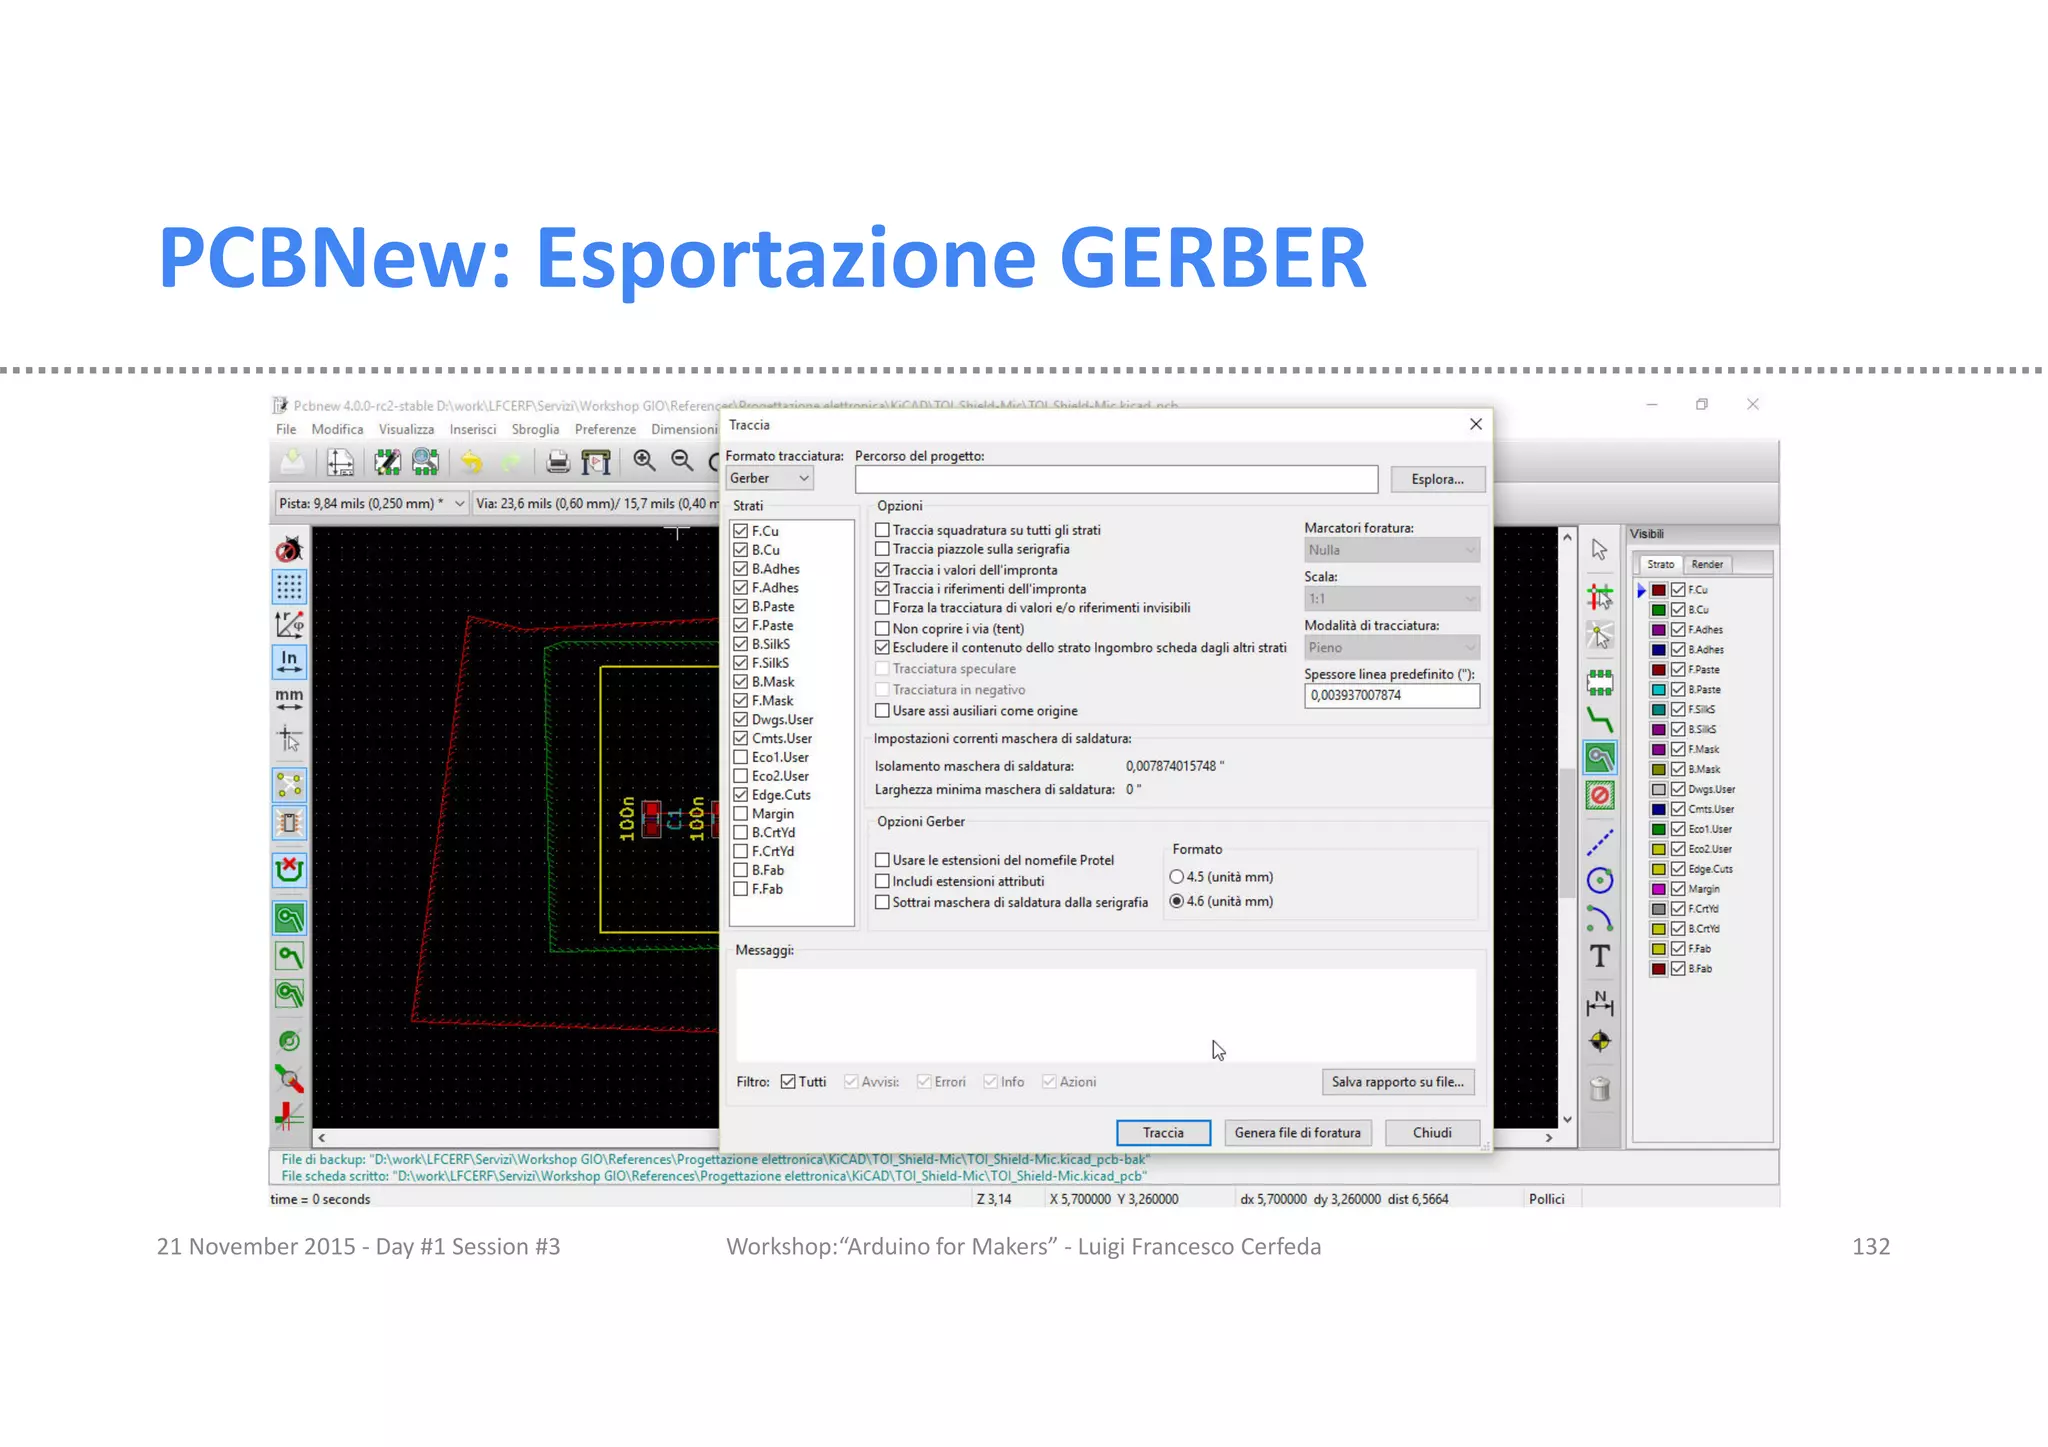Select 4.5 (unità mm) format radio button
The image size is (2048, 1447).
pos(1176,877)
